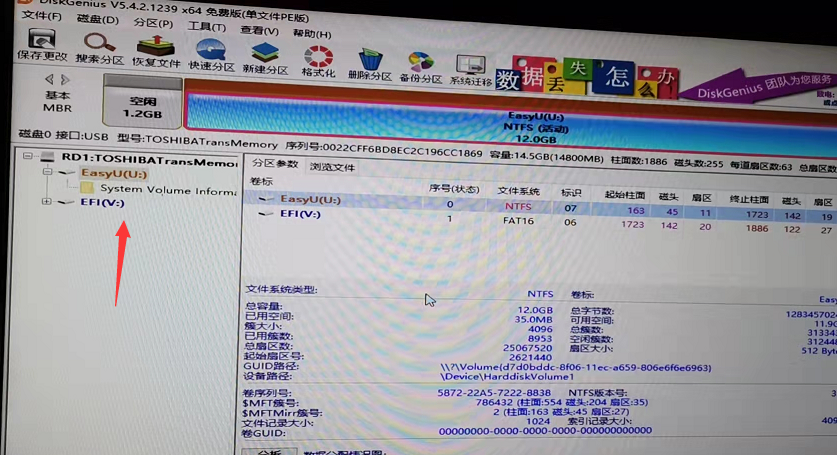Image resolution: width=837 pixels, height=455 pixels.
Task: Open Search Partitions (搜索分区) tool
Action: (x=99, y=49)
